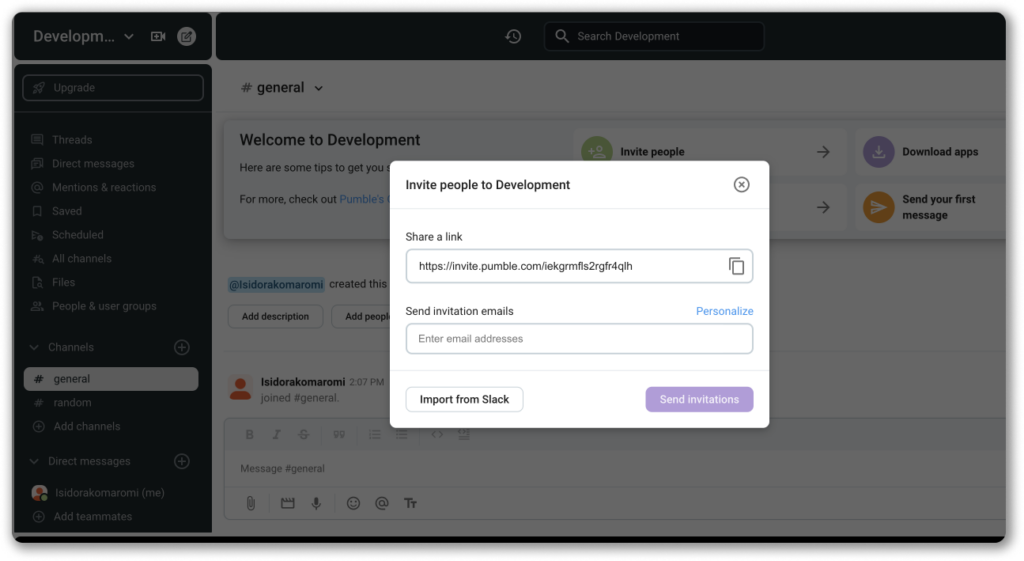Toggle strikethrough formatting
This screenshot has width=1024, height=561.
click(x=304, y=435)
